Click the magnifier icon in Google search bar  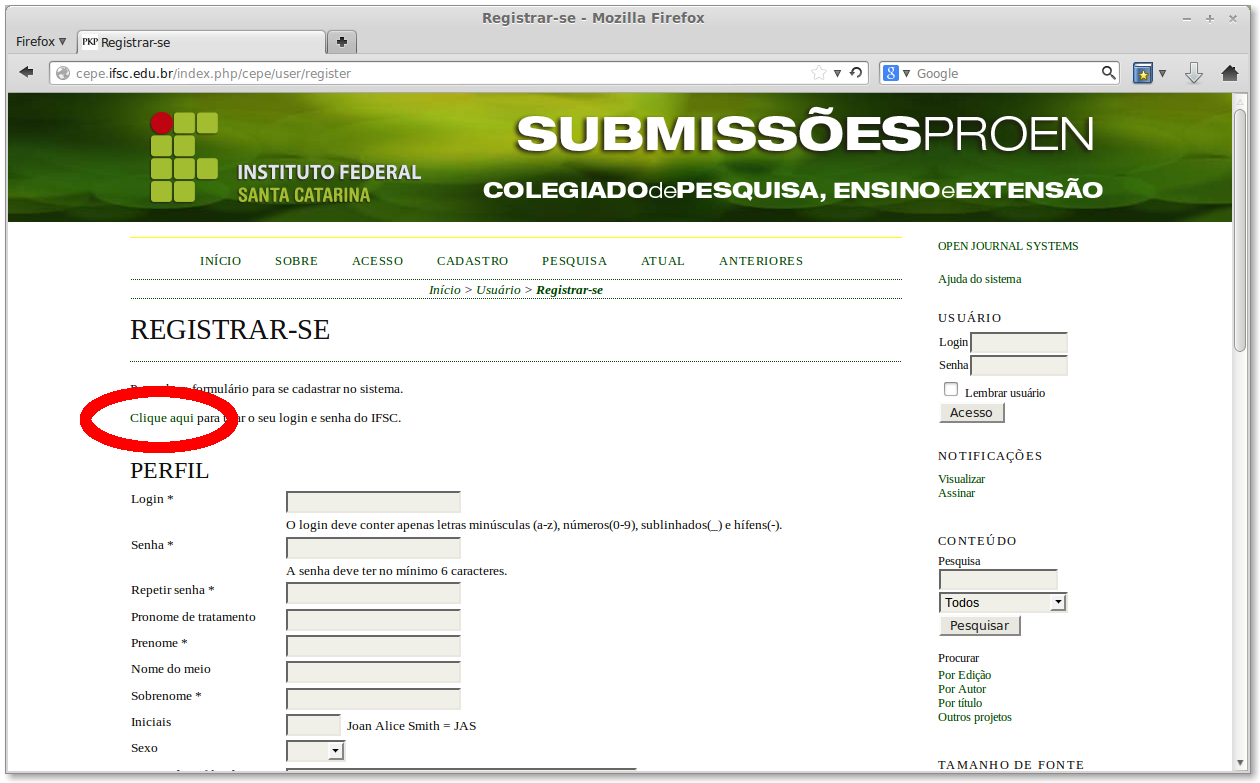point(1108,72)
